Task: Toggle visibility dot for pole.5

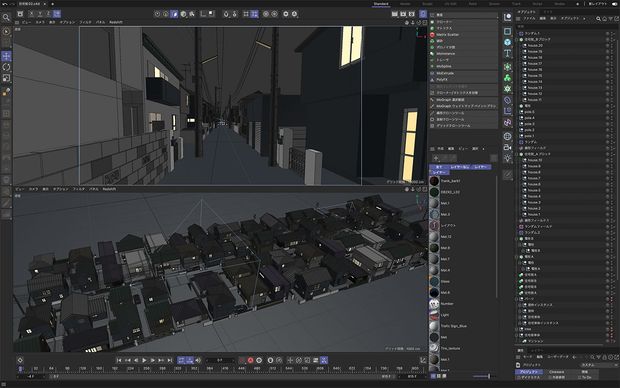Action: pyautogui.click(x=608, y=112)
